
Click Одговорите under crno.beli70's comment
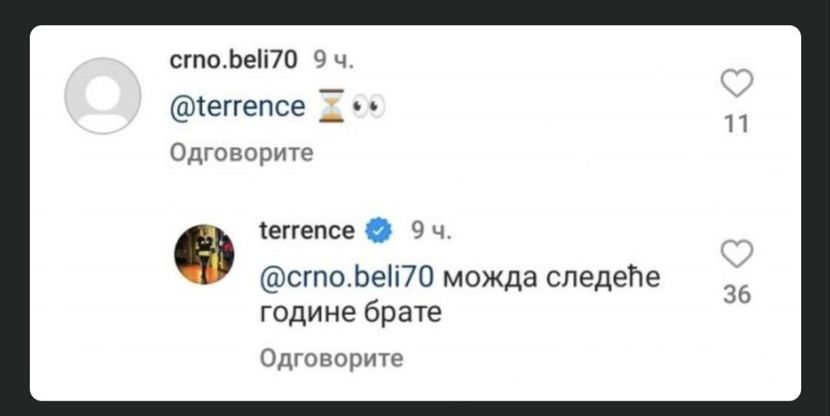tap(242, 153)
